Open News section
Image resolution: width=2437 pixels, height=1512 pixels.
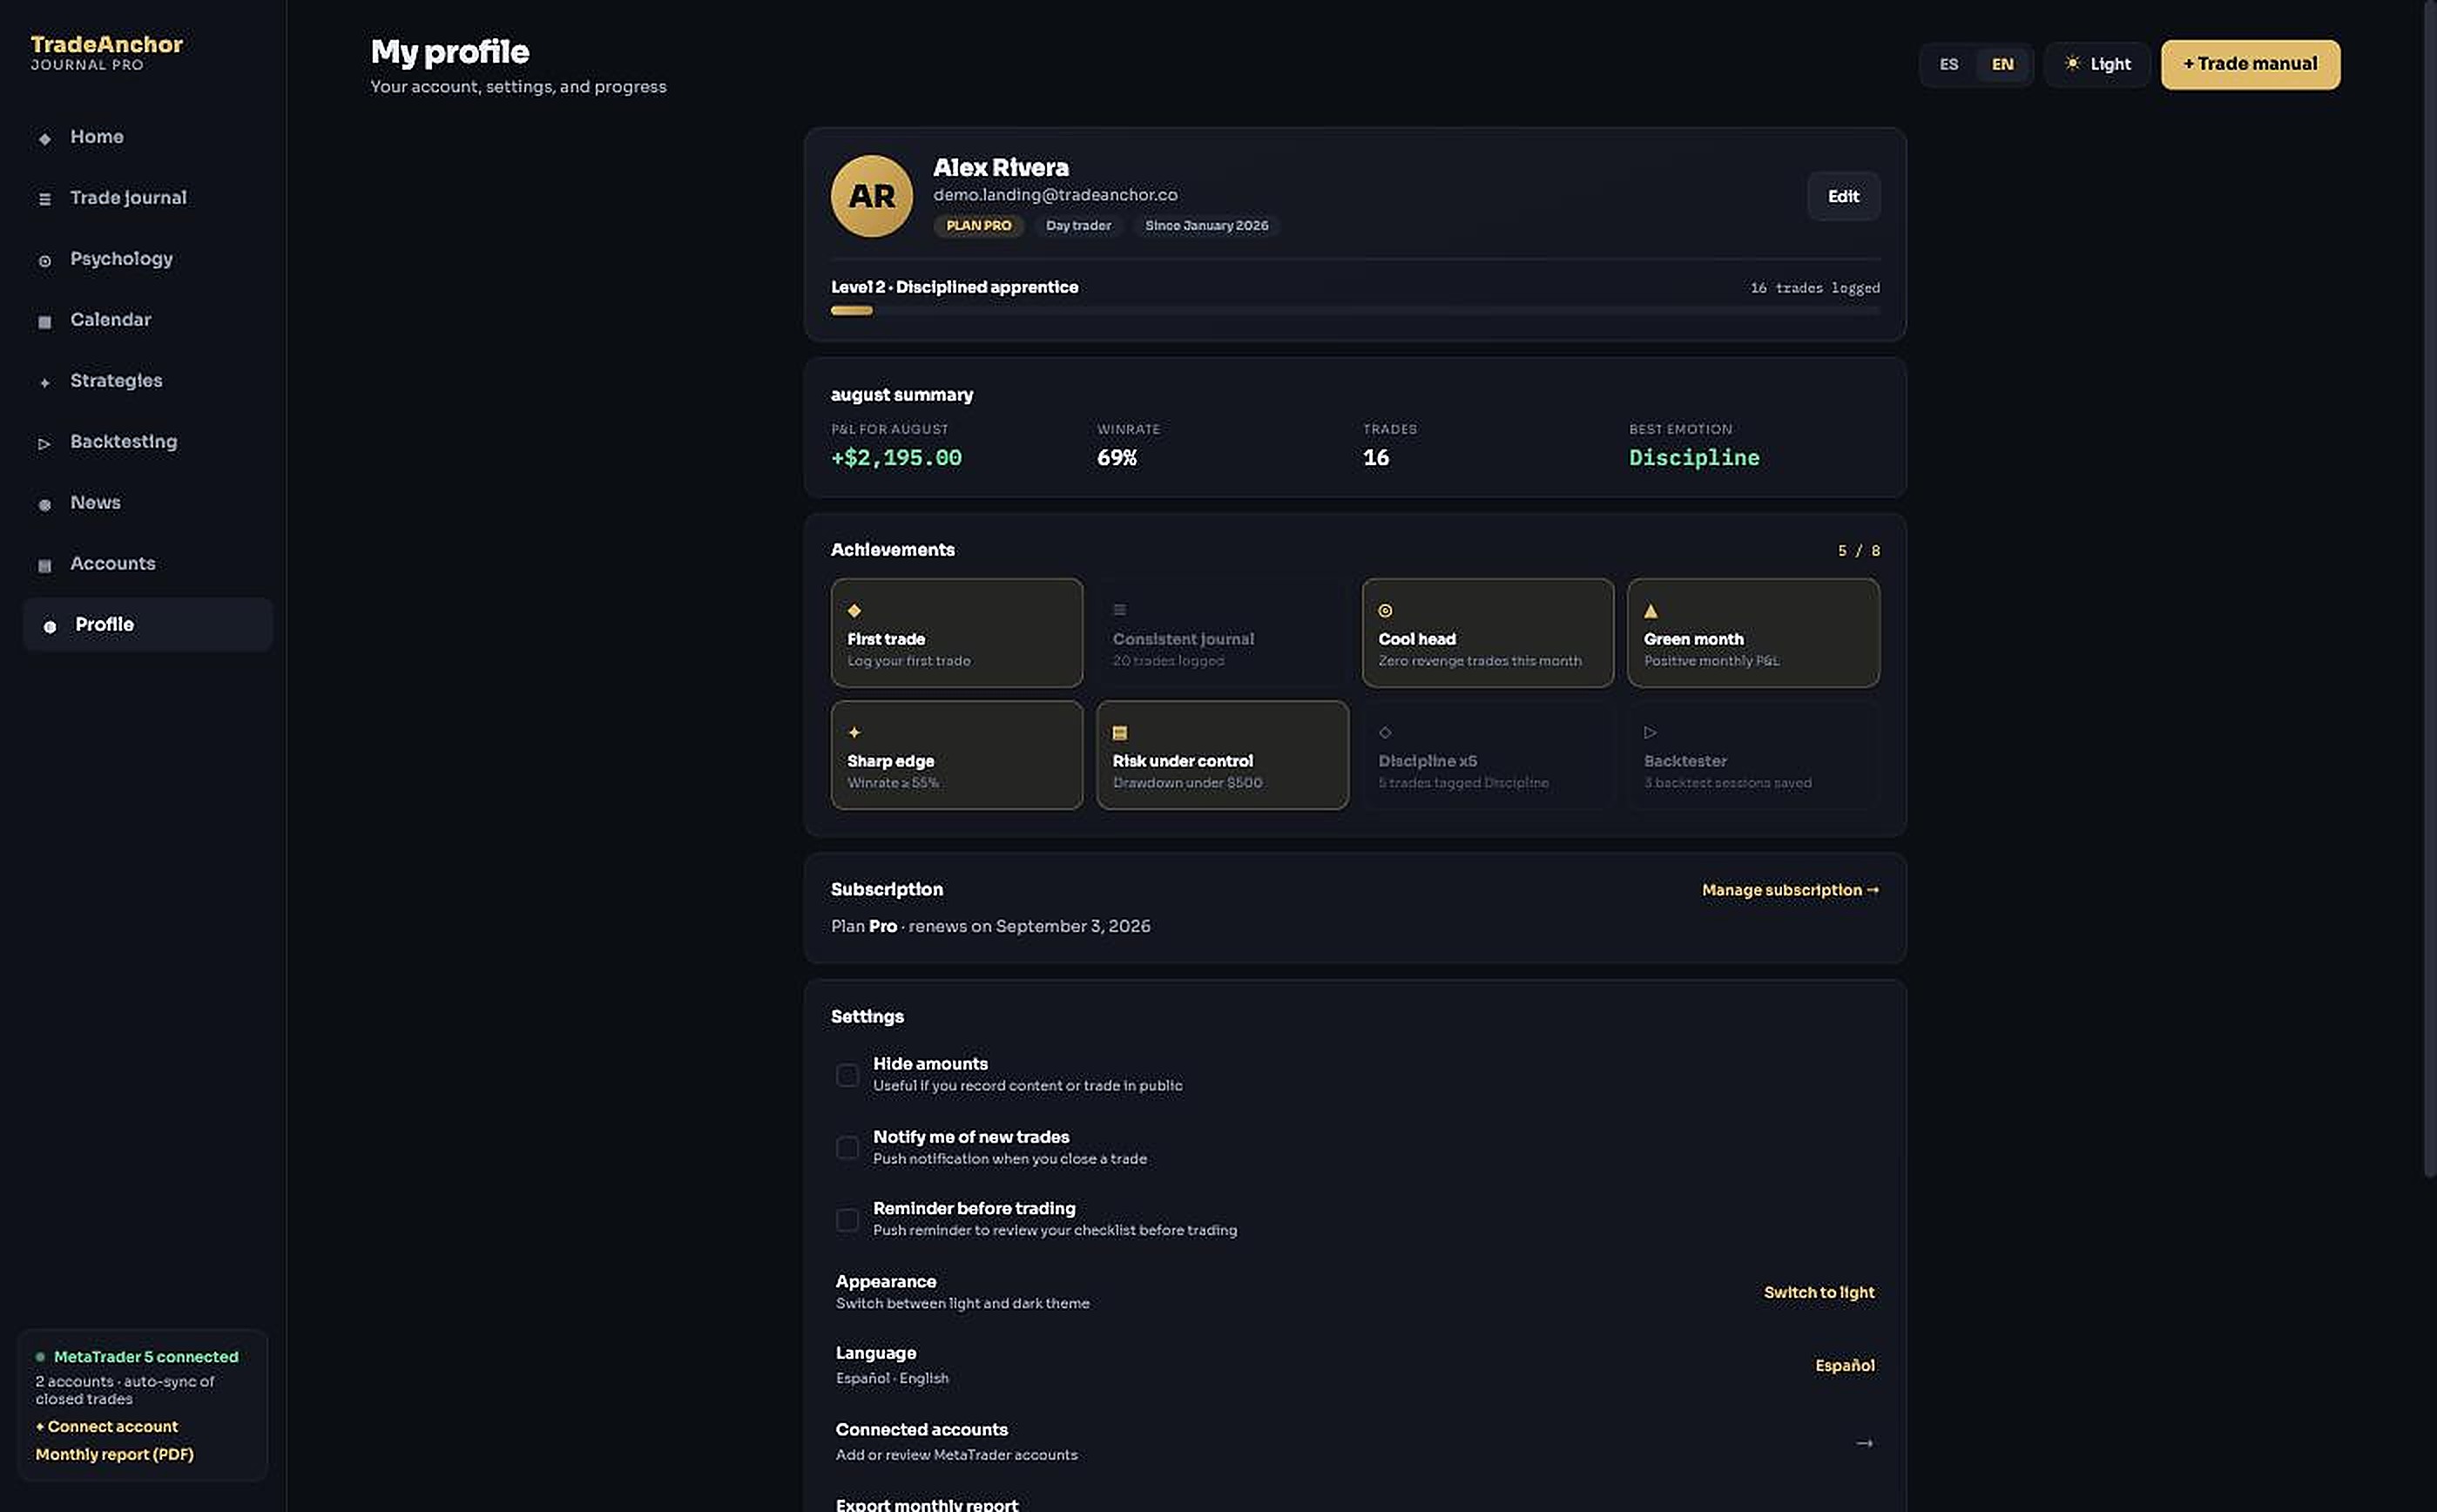[x=147, y=503]
